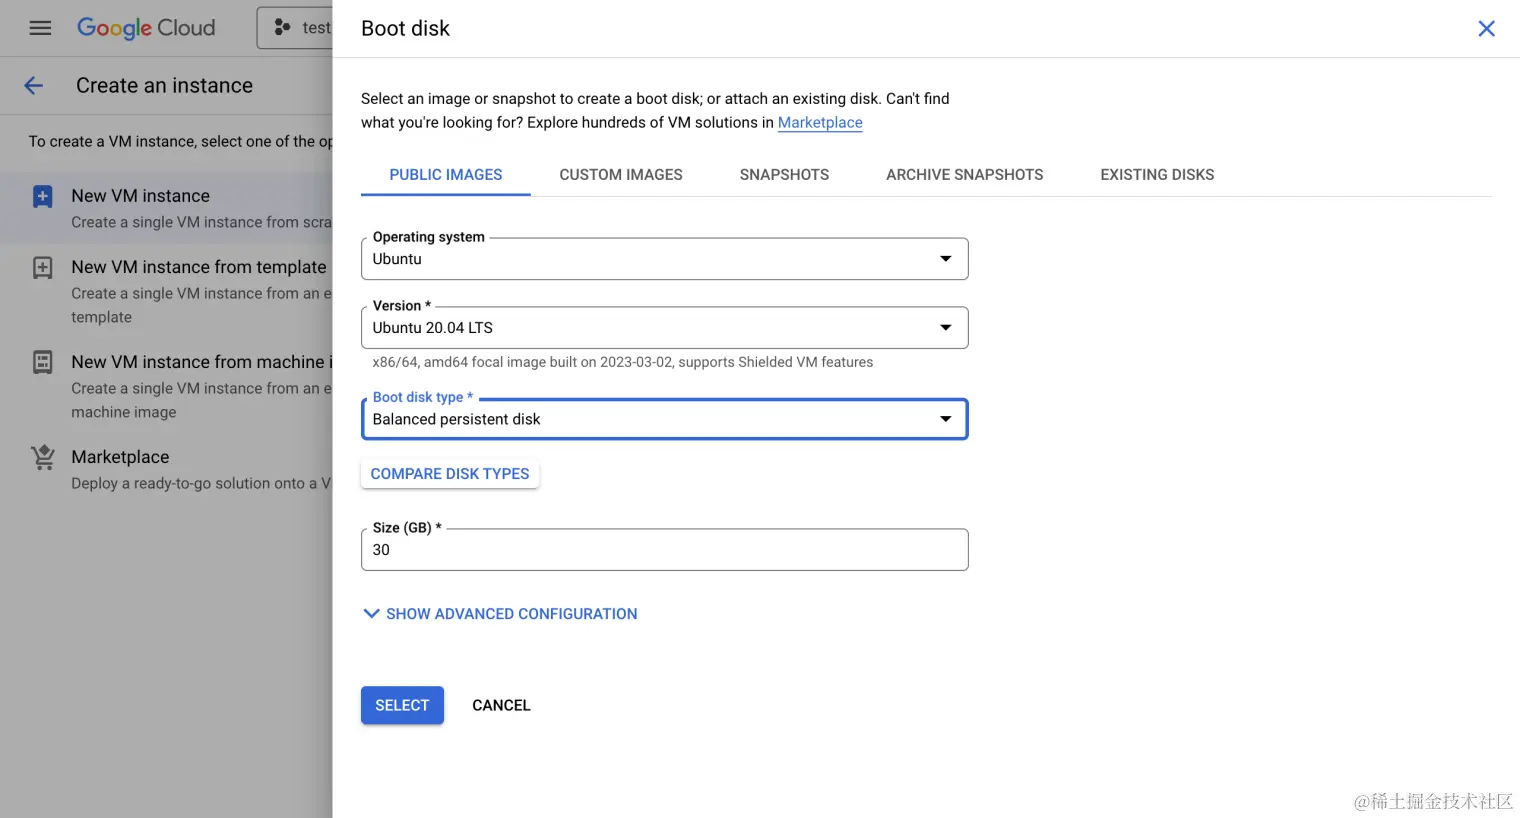Image resolution: width=1520 pixels, height=818 pixels.
Task: Click the Compare Disk Types button
Action: click(450, 474)
